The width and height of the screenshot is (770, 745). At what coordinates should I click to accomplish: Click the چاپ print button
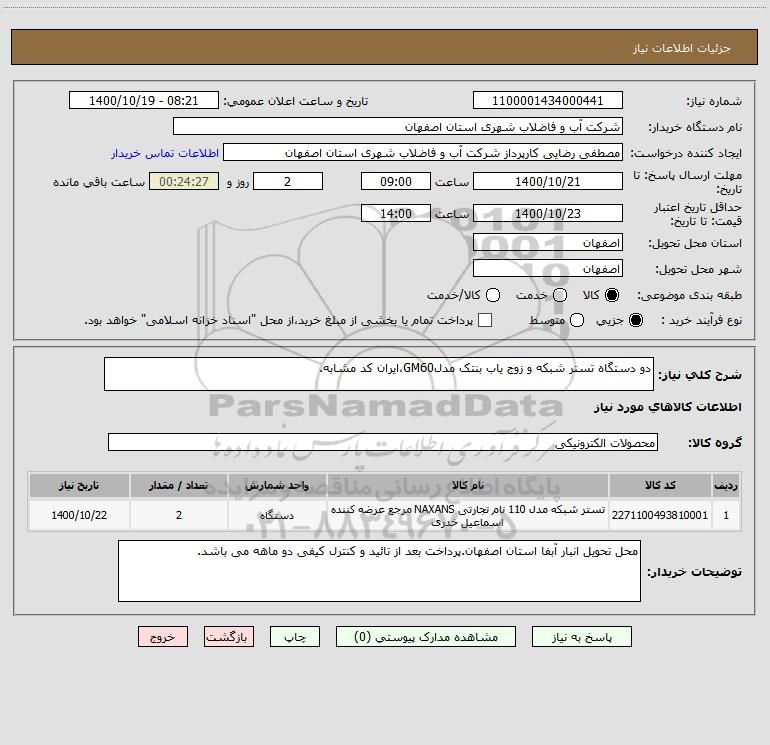pos(295,636)
